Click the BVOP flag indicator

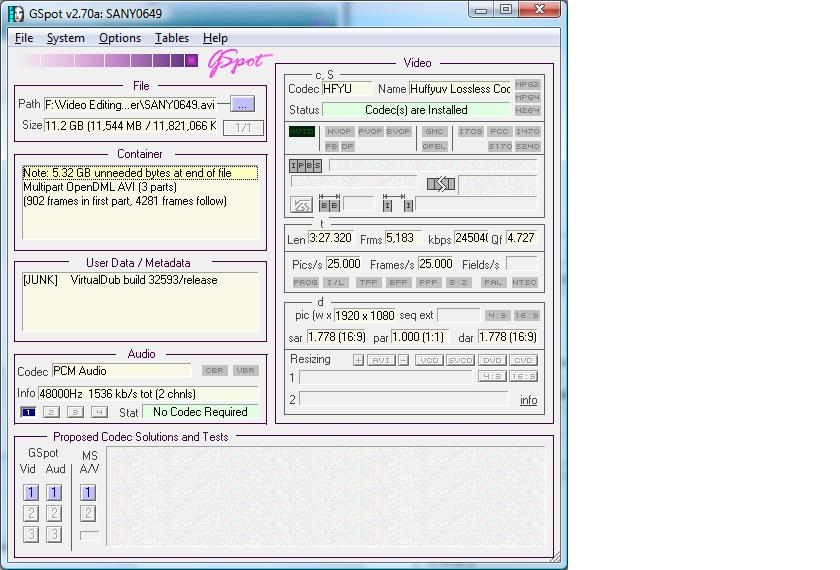pyautogui.click(x=398, y=131)
